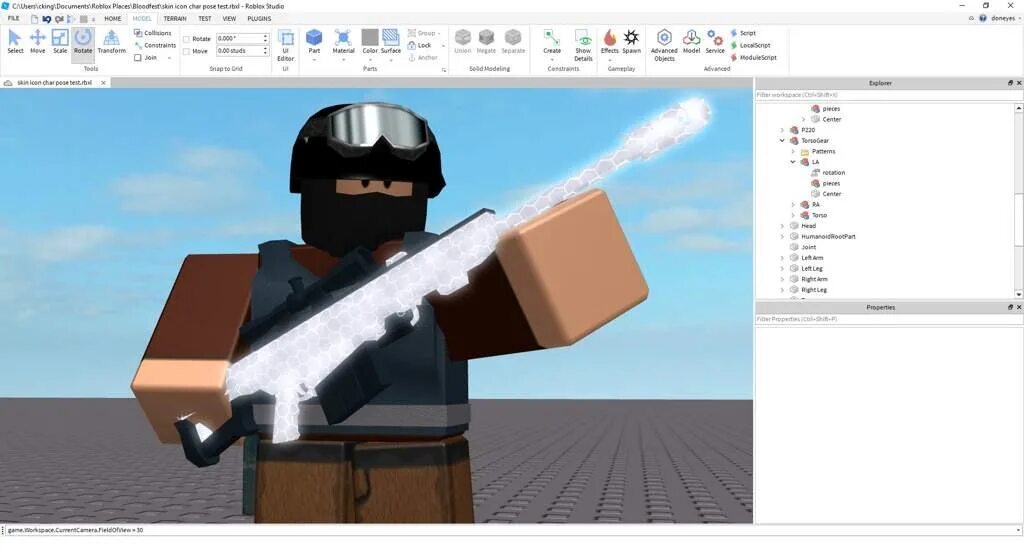Insert a Model from the Advanced group
Viewport: 1024px width, 554px height.
tap(691, 41)
